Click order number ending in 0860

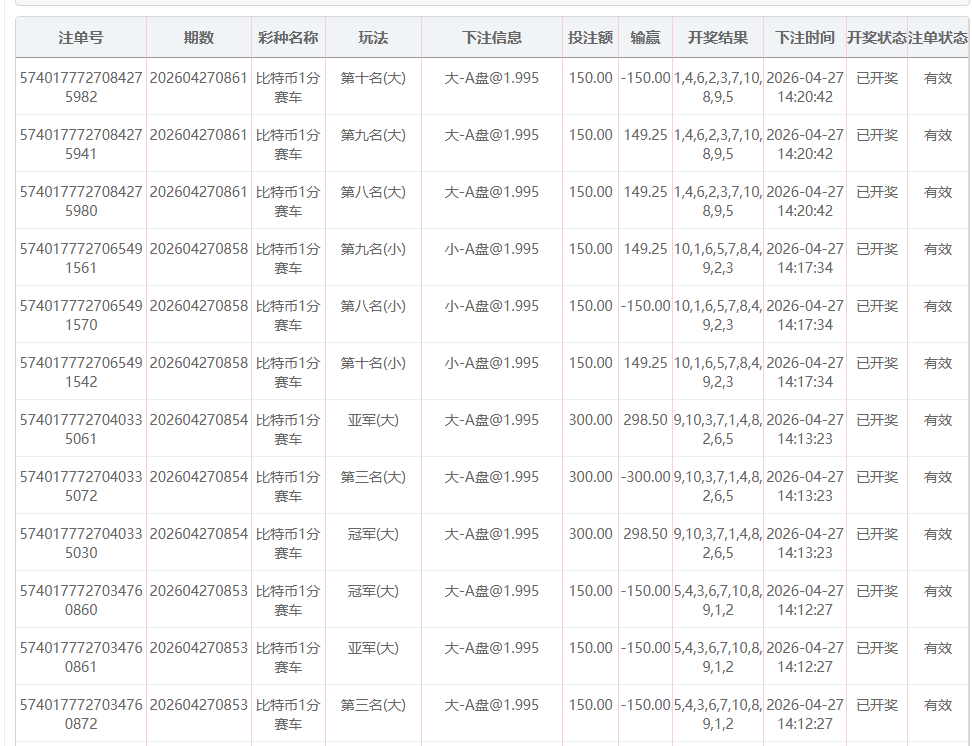80,600
